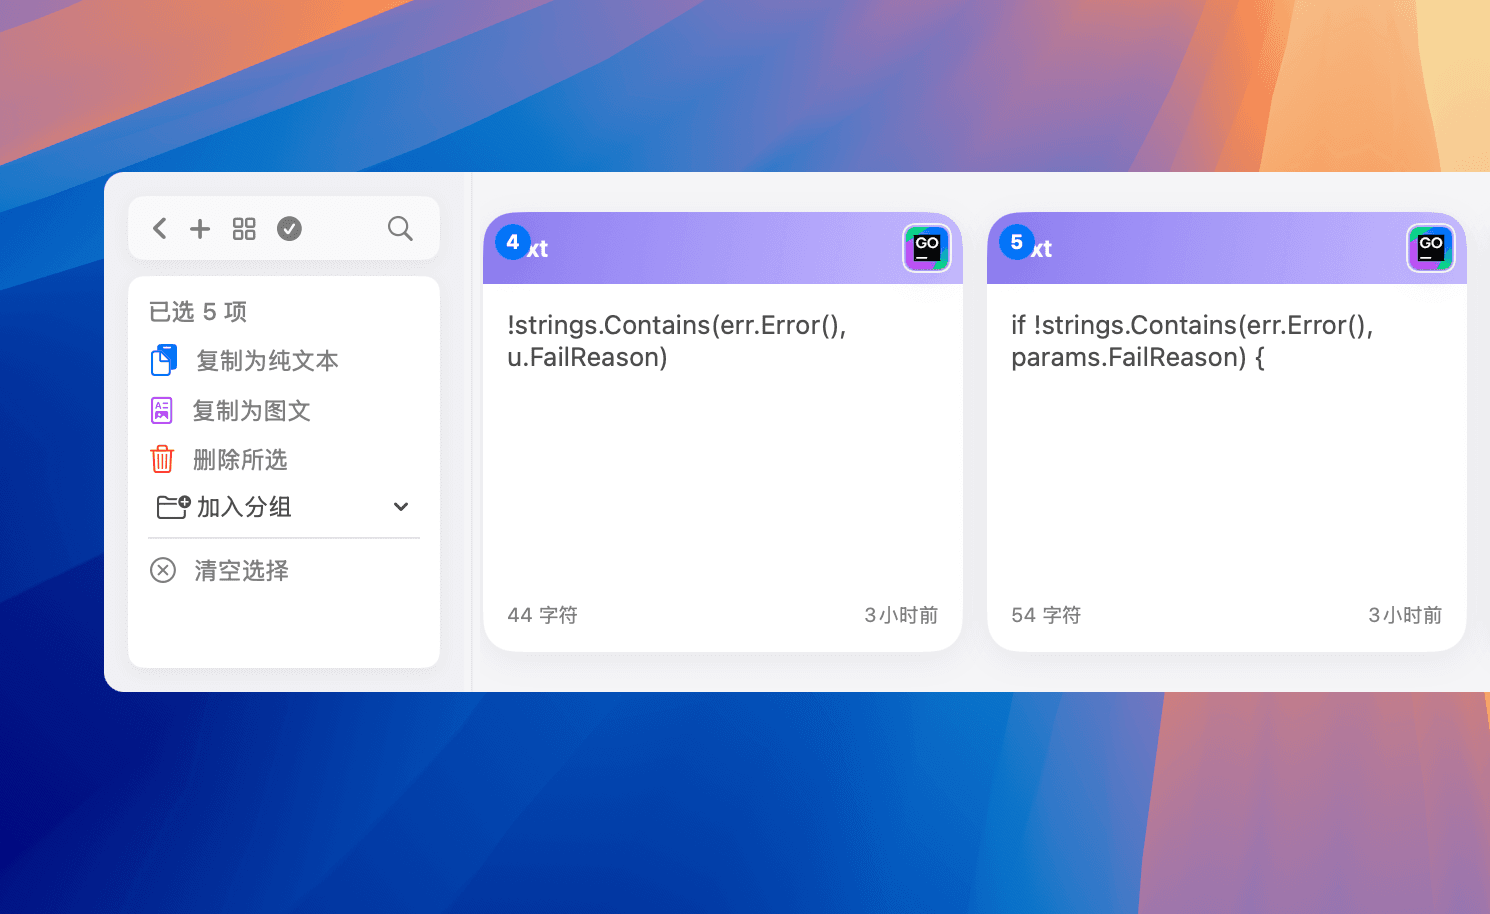This screenshot has width=1490, height=914.
Task: Click the GoLand icon on the first card
Action: [927, 247]
